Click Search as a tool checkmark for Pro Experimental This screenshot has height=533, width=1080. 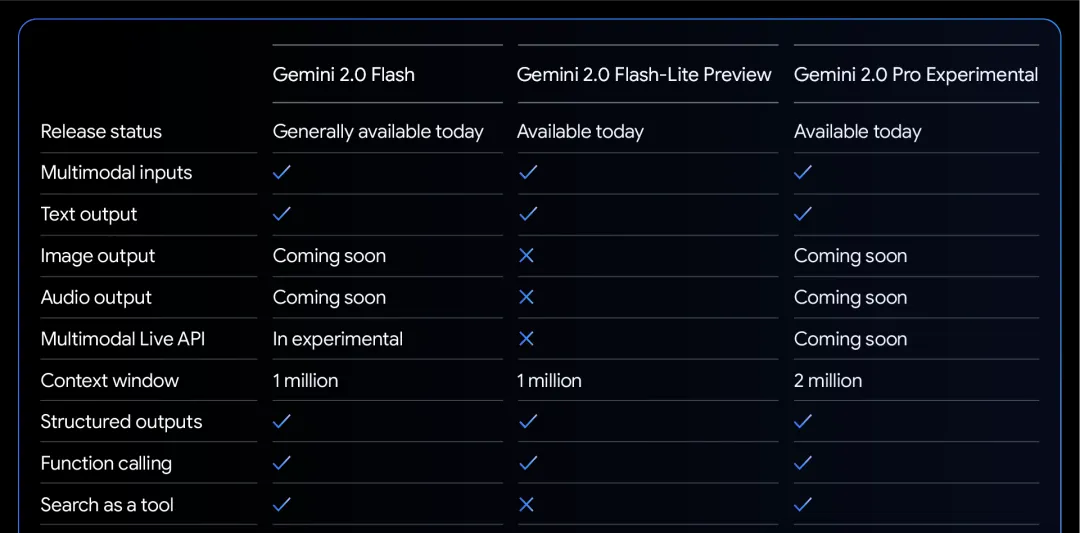tap(803, 505)
